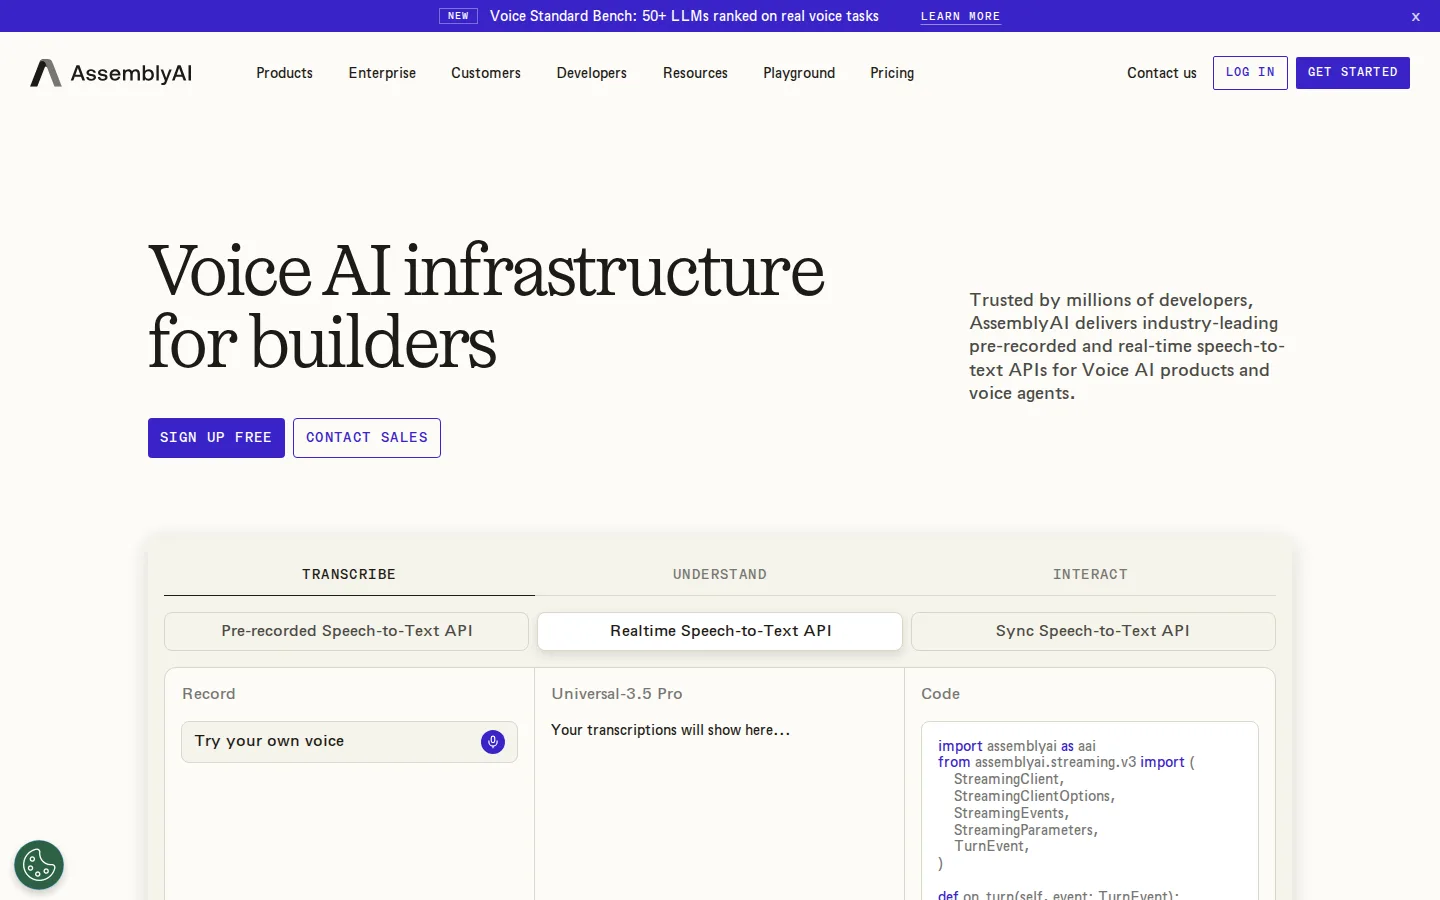Open the Enterprise menu
This screenshot has width=1440, height=900.
[x=382, y=73]
